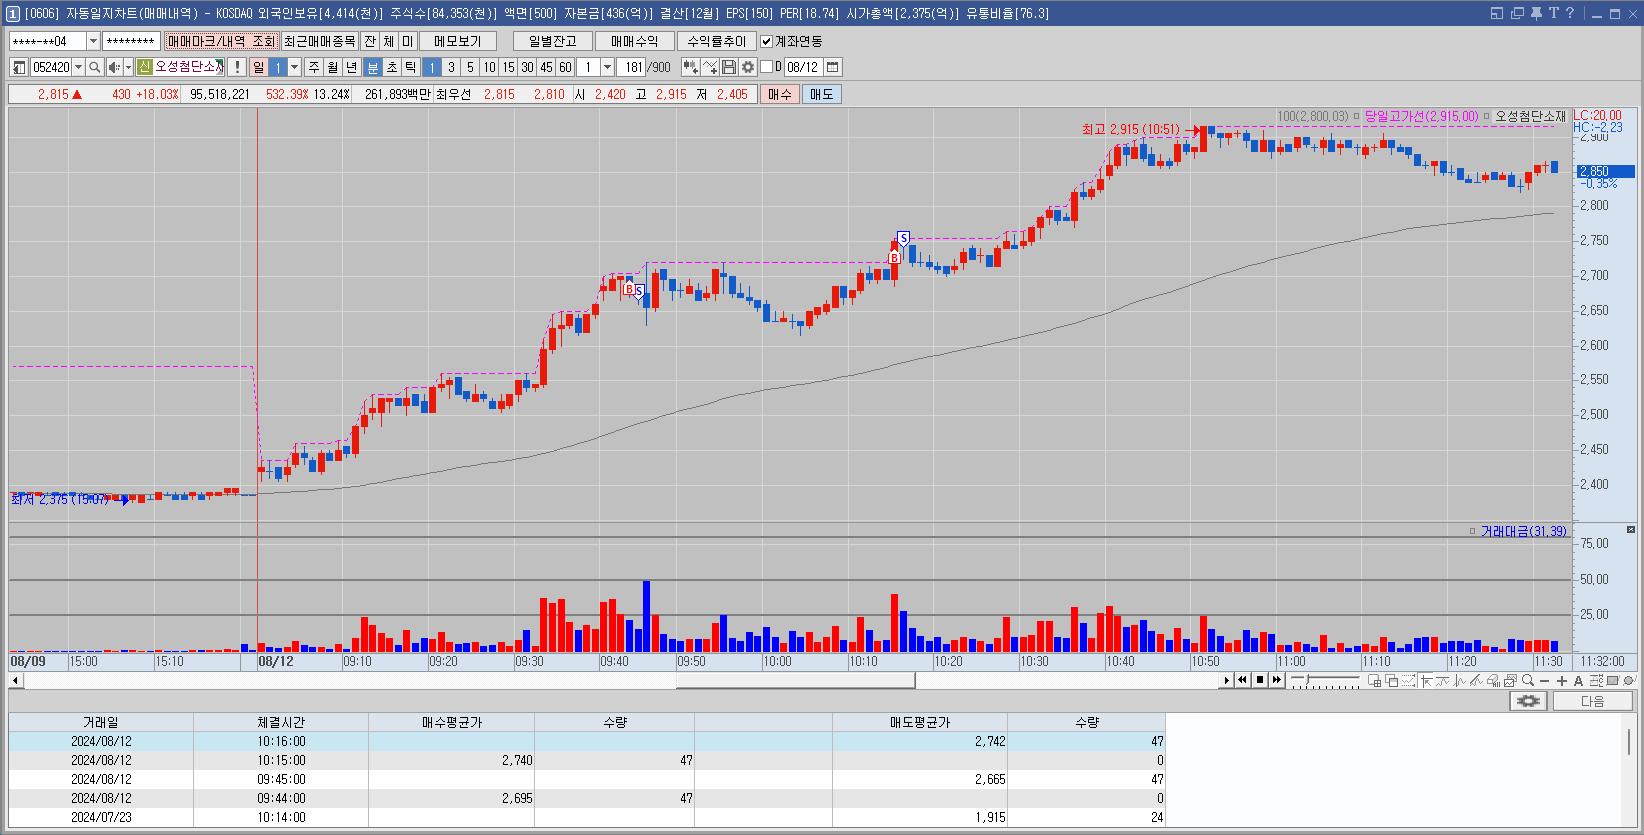
Task: Open the calendar date picker icon
Action: click(832, 67)
